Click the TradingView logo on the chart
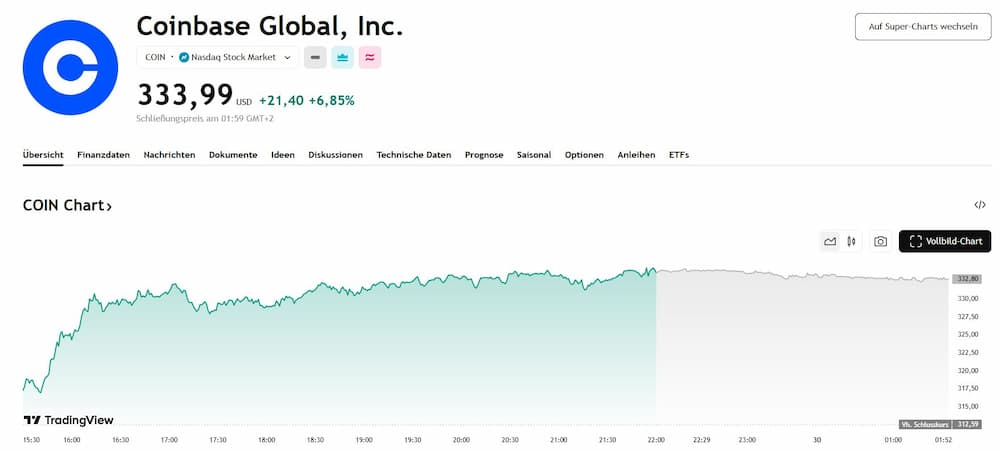Screen dimensions: 1000x452 point(68,420)
